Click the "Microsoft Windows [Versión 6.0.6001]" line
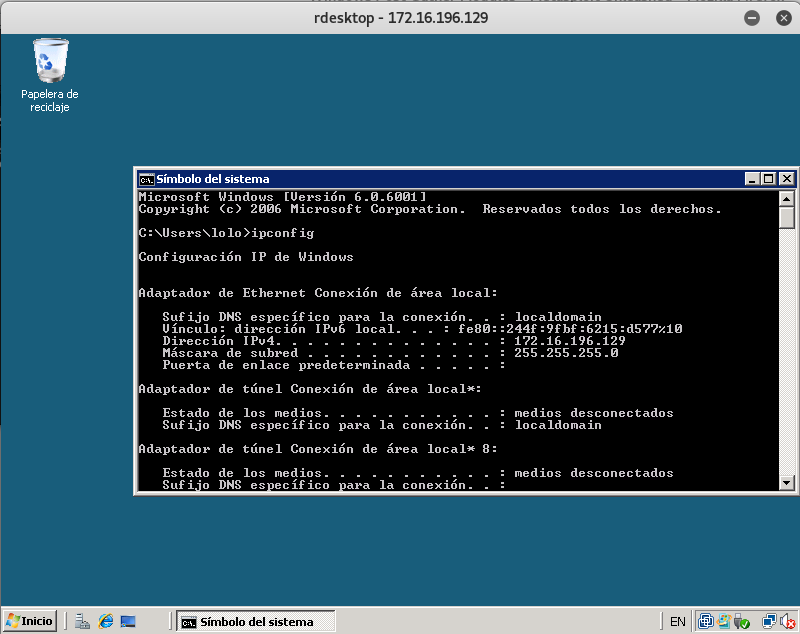Image resolution: width=800 pixels, height=634 pixels. coord(282,197)
